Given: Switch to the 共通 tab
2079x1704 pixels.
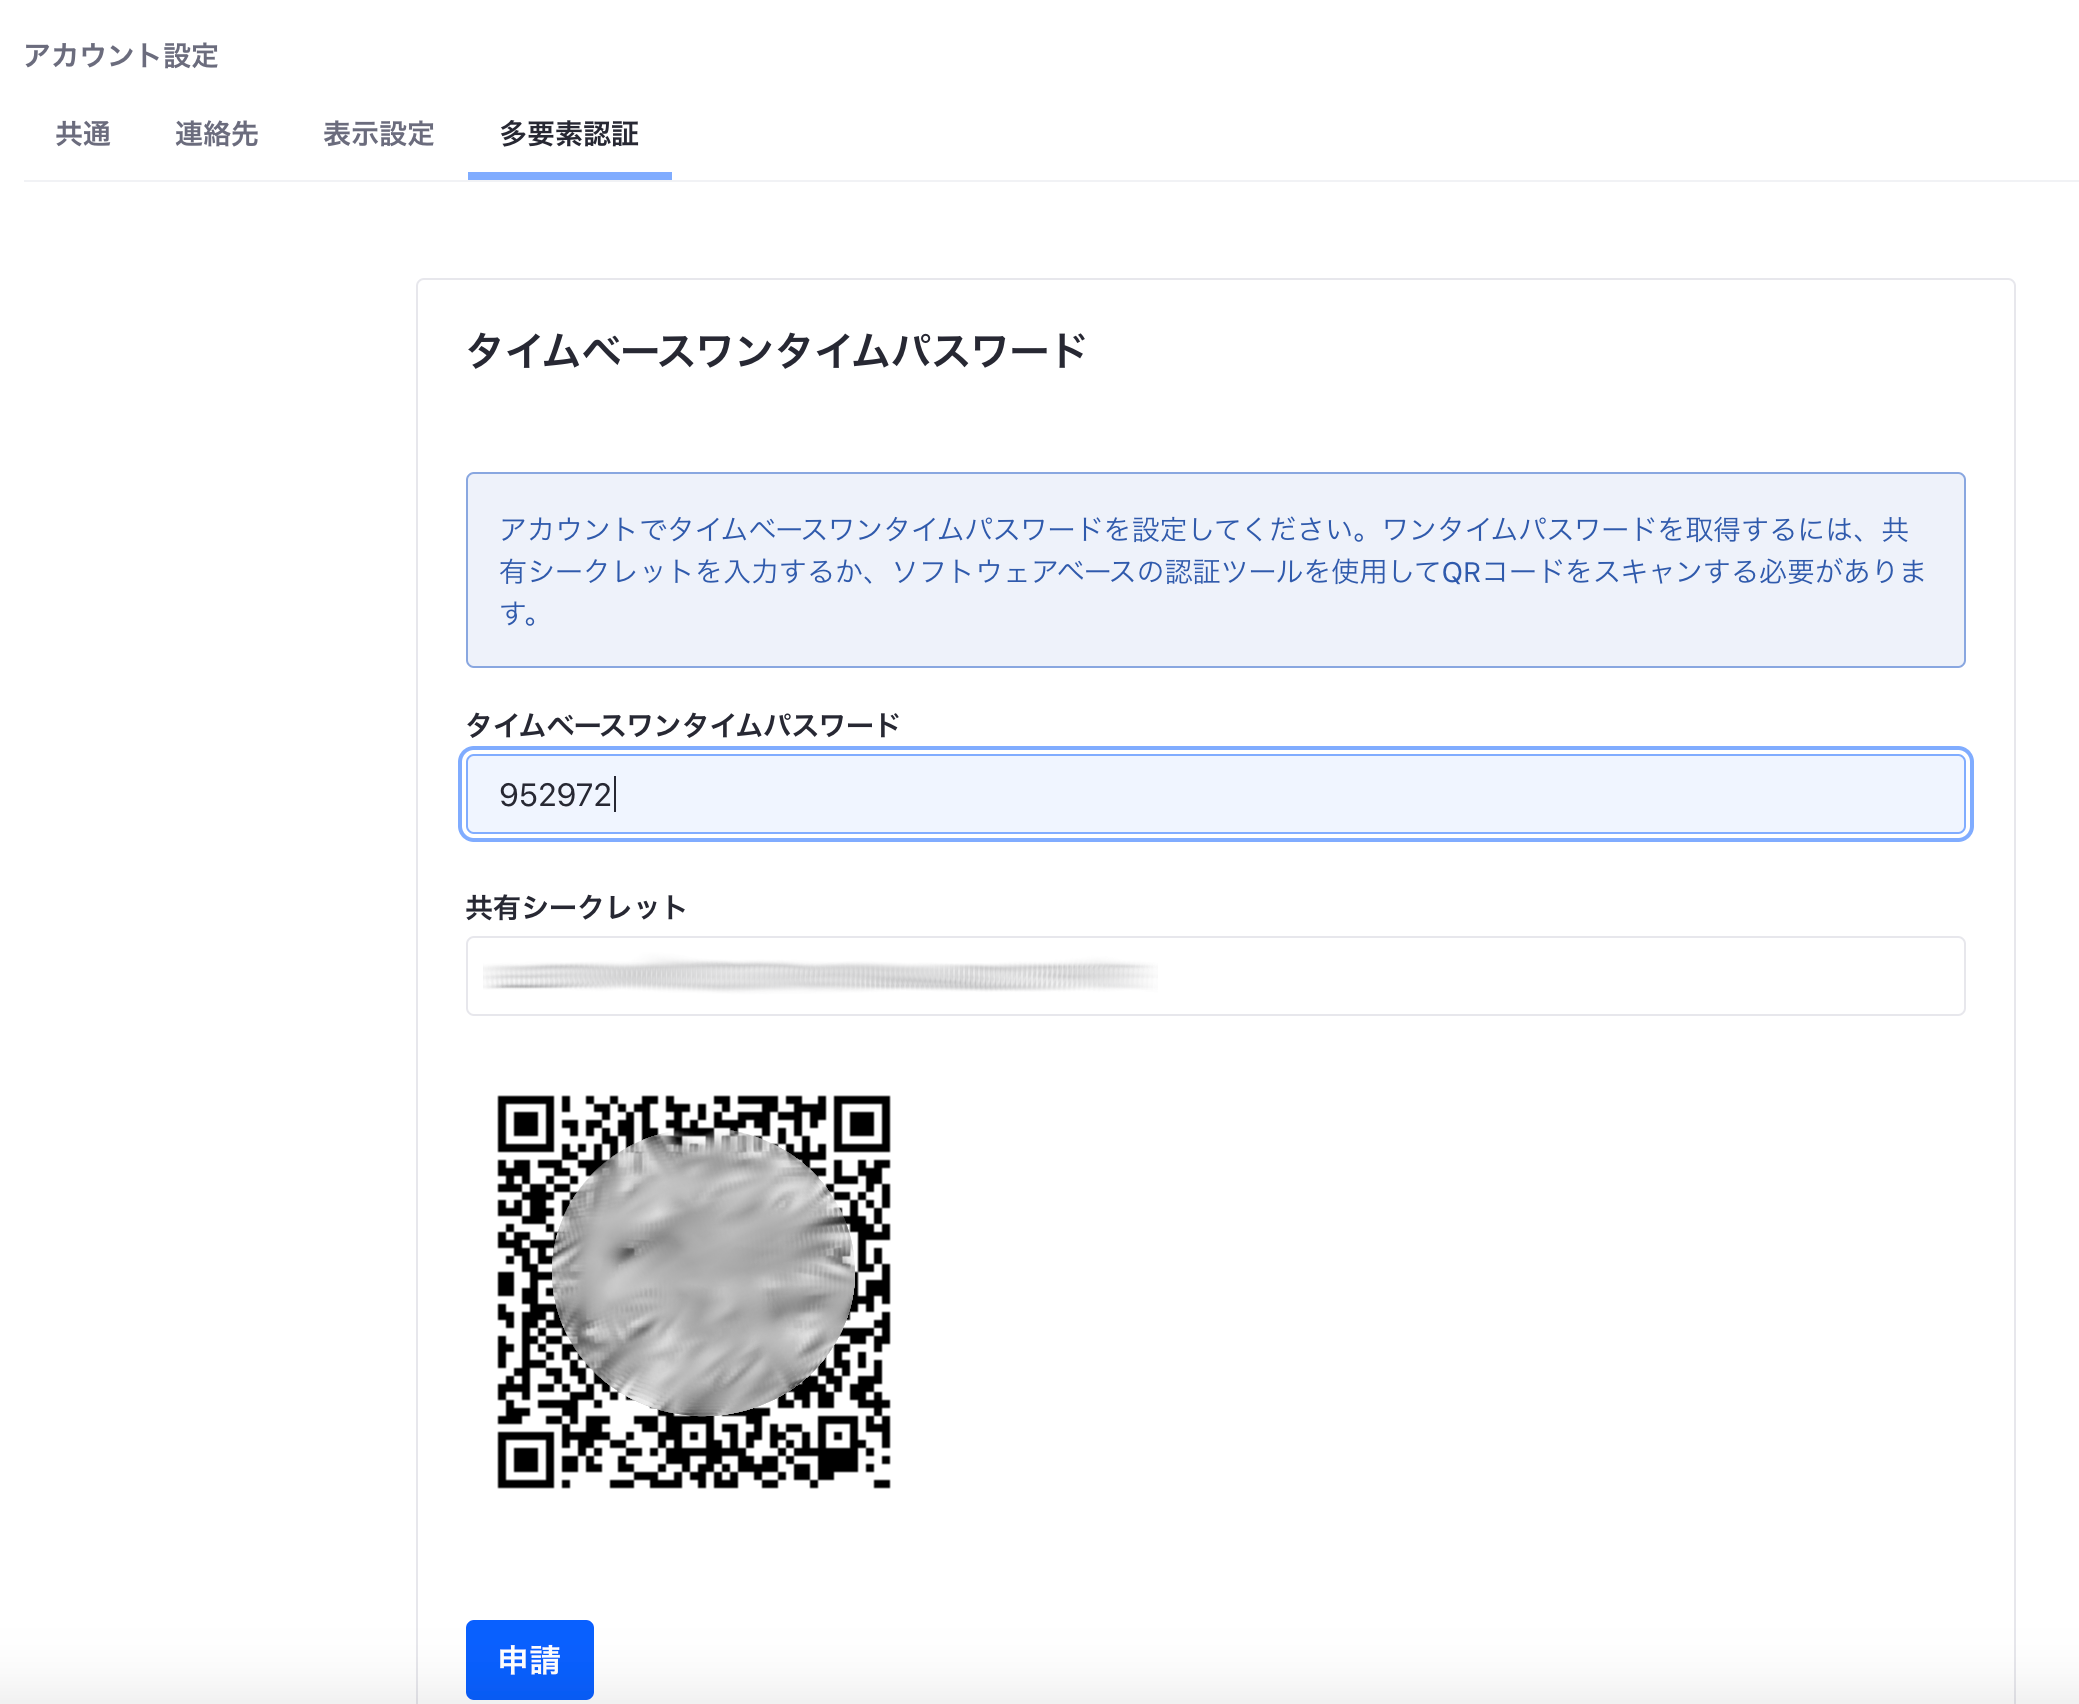Looking at the screenshot, I should [x=83, y=134].
